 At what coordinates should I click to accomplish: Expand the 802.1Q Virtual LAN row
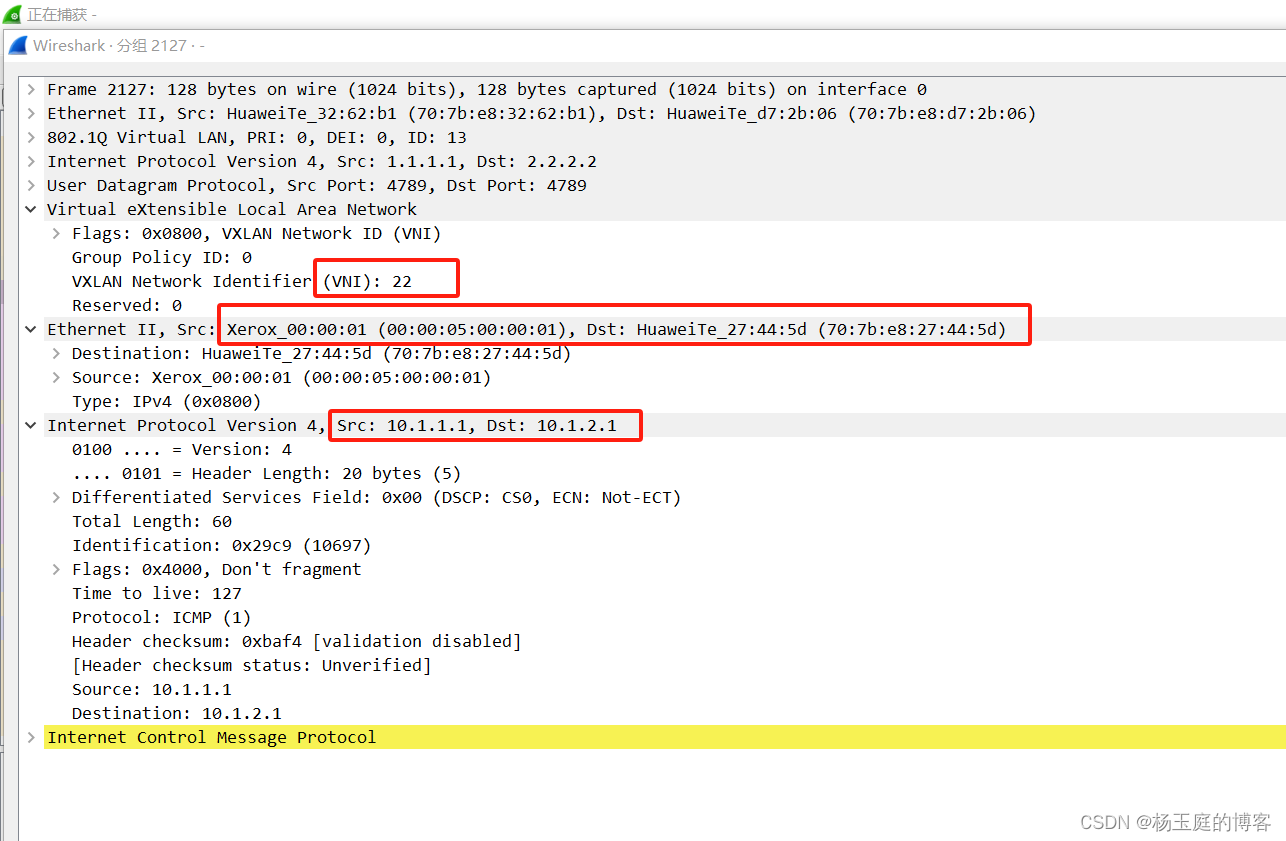[x=31, y=137]
